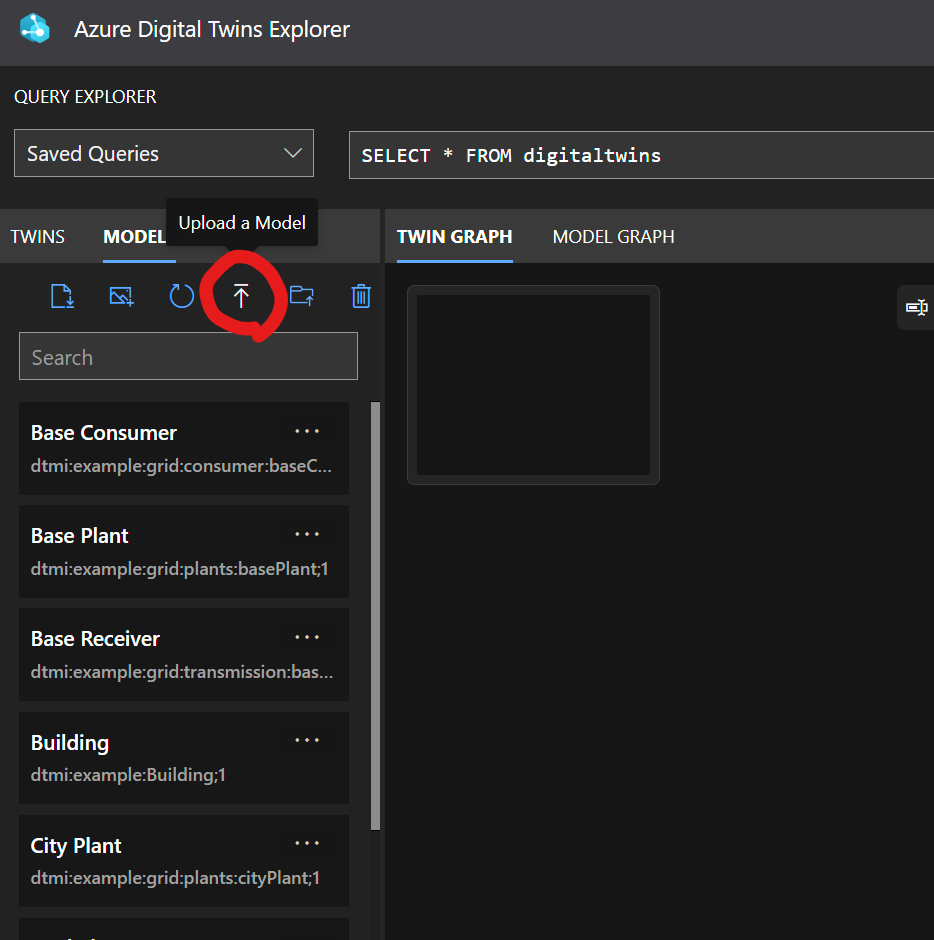Screen dimensions: 934x940
Task: Click the Azure Digital Twins Explorer logo
Action: coord(34,28)
